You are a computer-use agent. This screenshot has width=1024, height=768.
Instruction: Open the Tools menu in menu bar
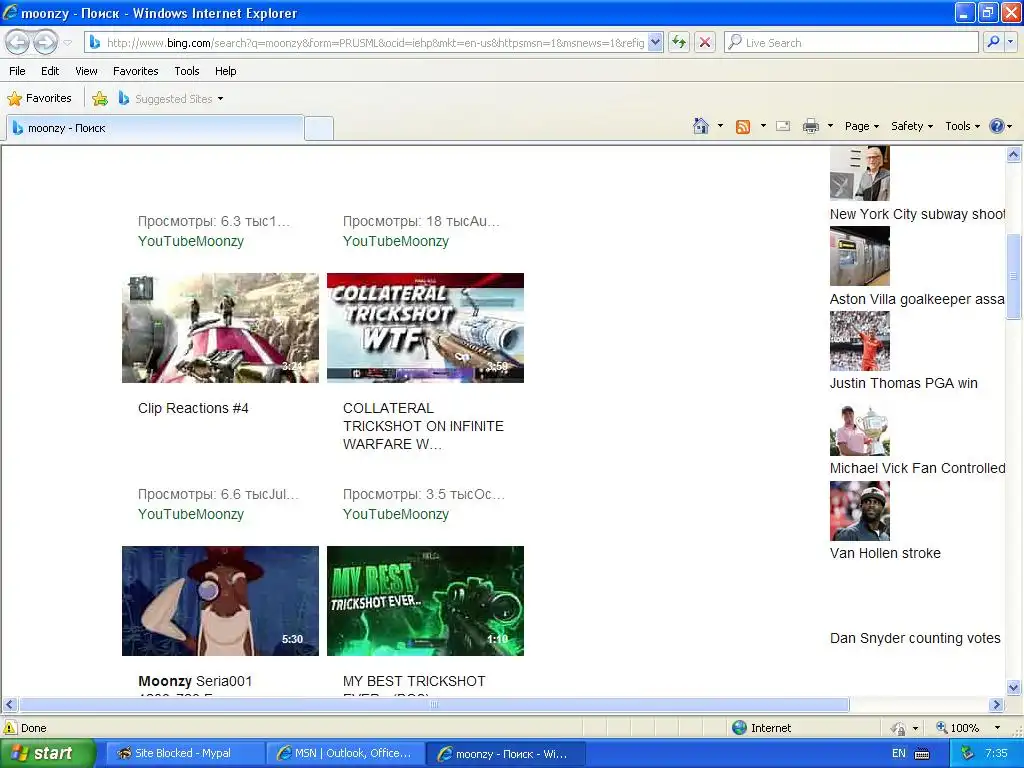point(187,71)
